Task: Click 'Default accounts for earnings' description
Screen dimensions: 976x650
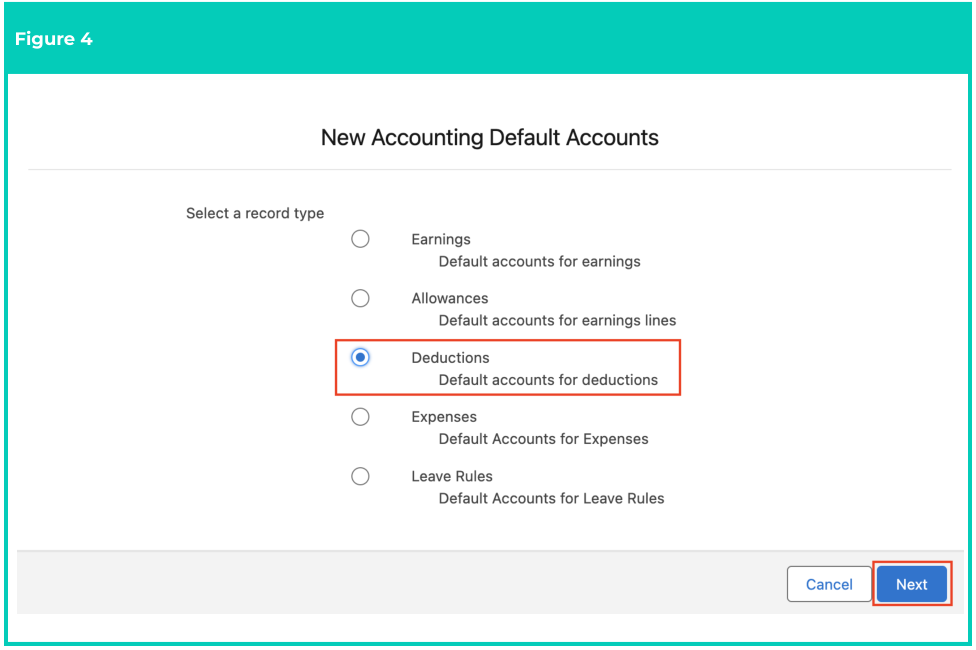Action: coord(540,261)
